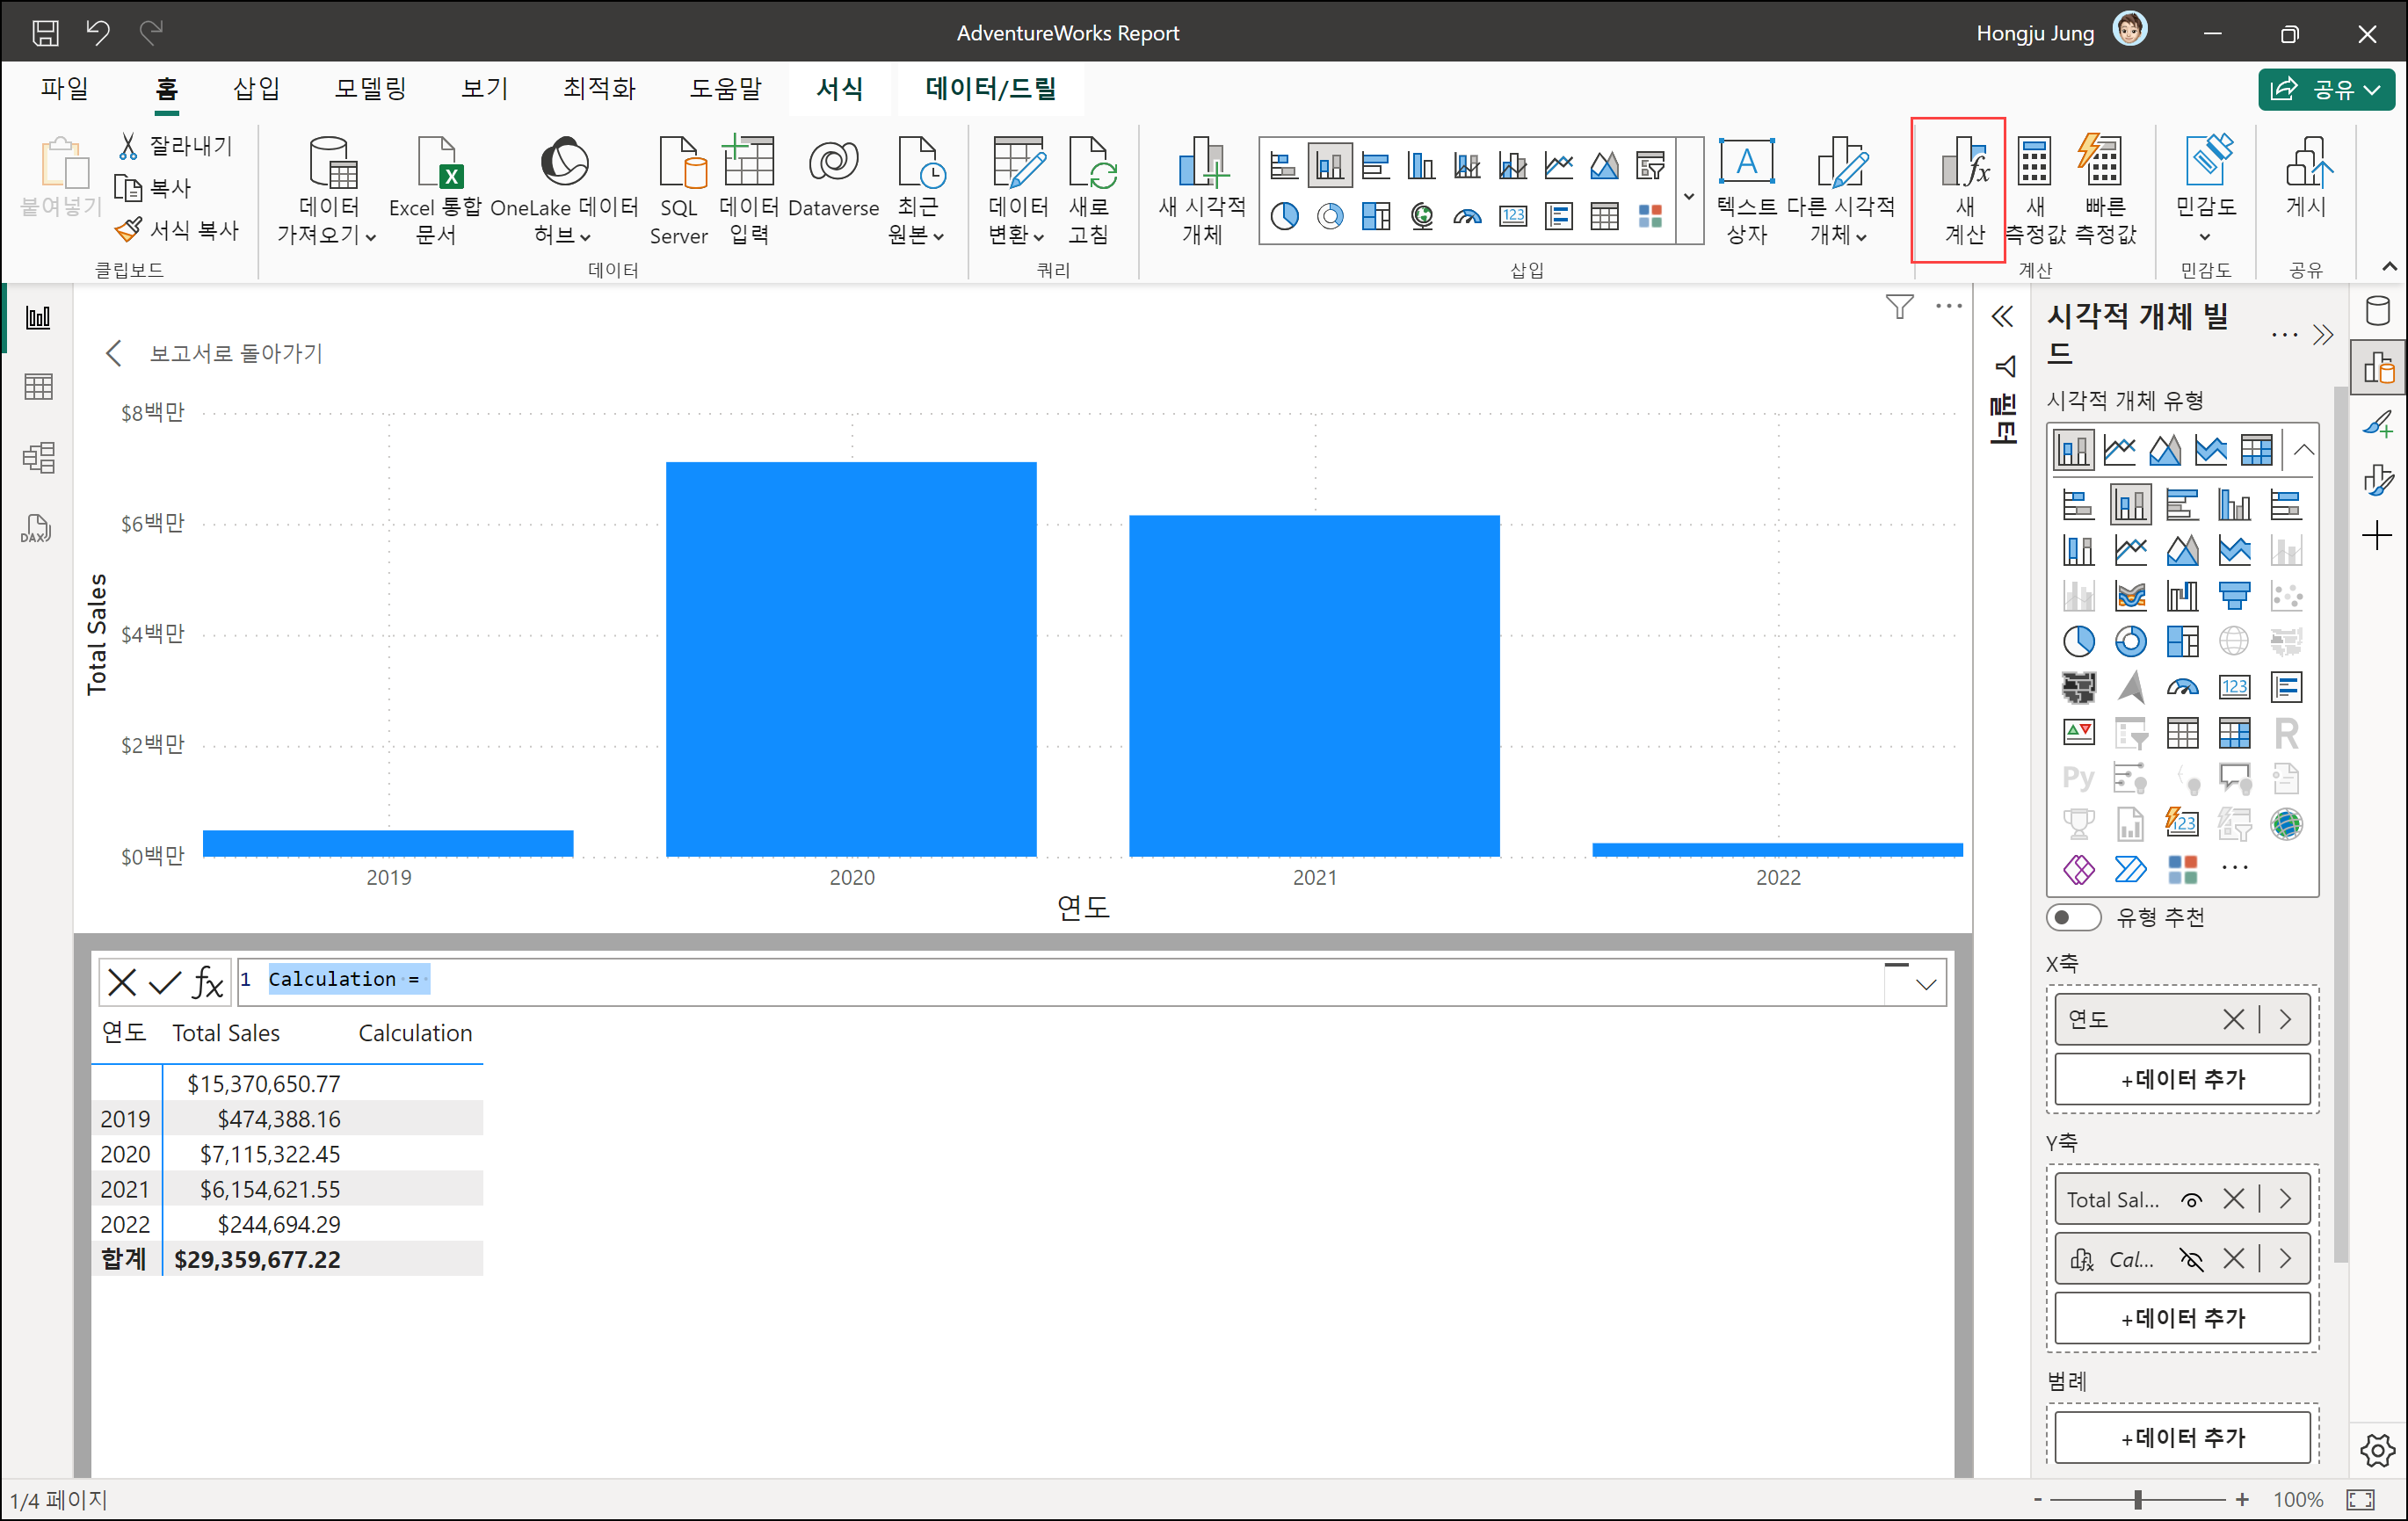
Task: Open model view in left sidebar
Action: (38, 458)
